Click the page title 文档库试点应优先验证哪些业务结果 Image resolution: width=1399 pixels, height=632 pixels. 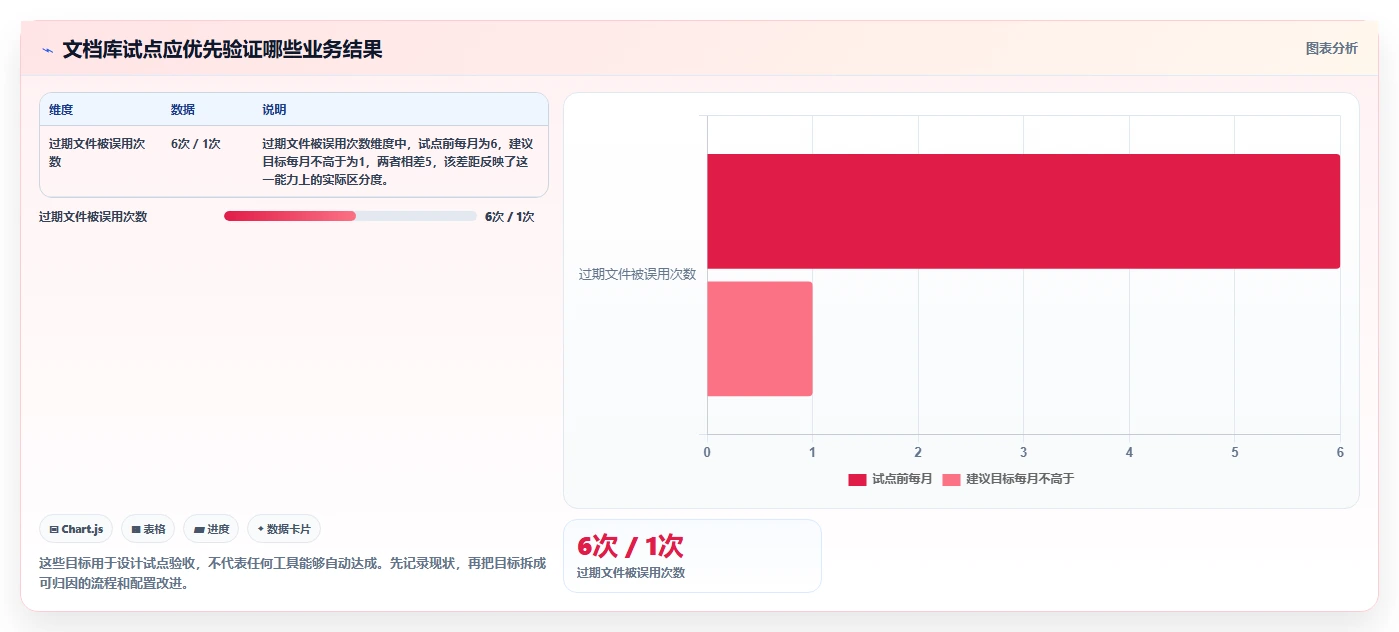[222, 49]
